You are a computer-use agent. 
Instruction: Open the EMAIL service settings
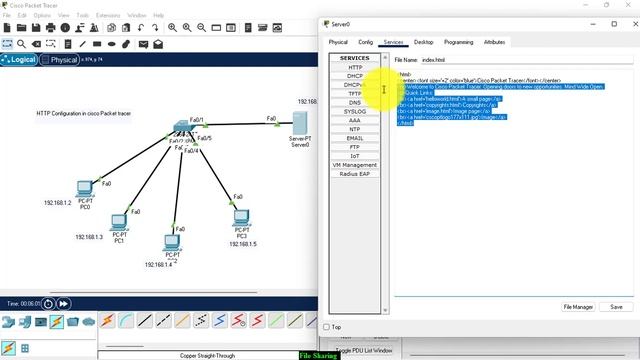(x=355, y=138)
